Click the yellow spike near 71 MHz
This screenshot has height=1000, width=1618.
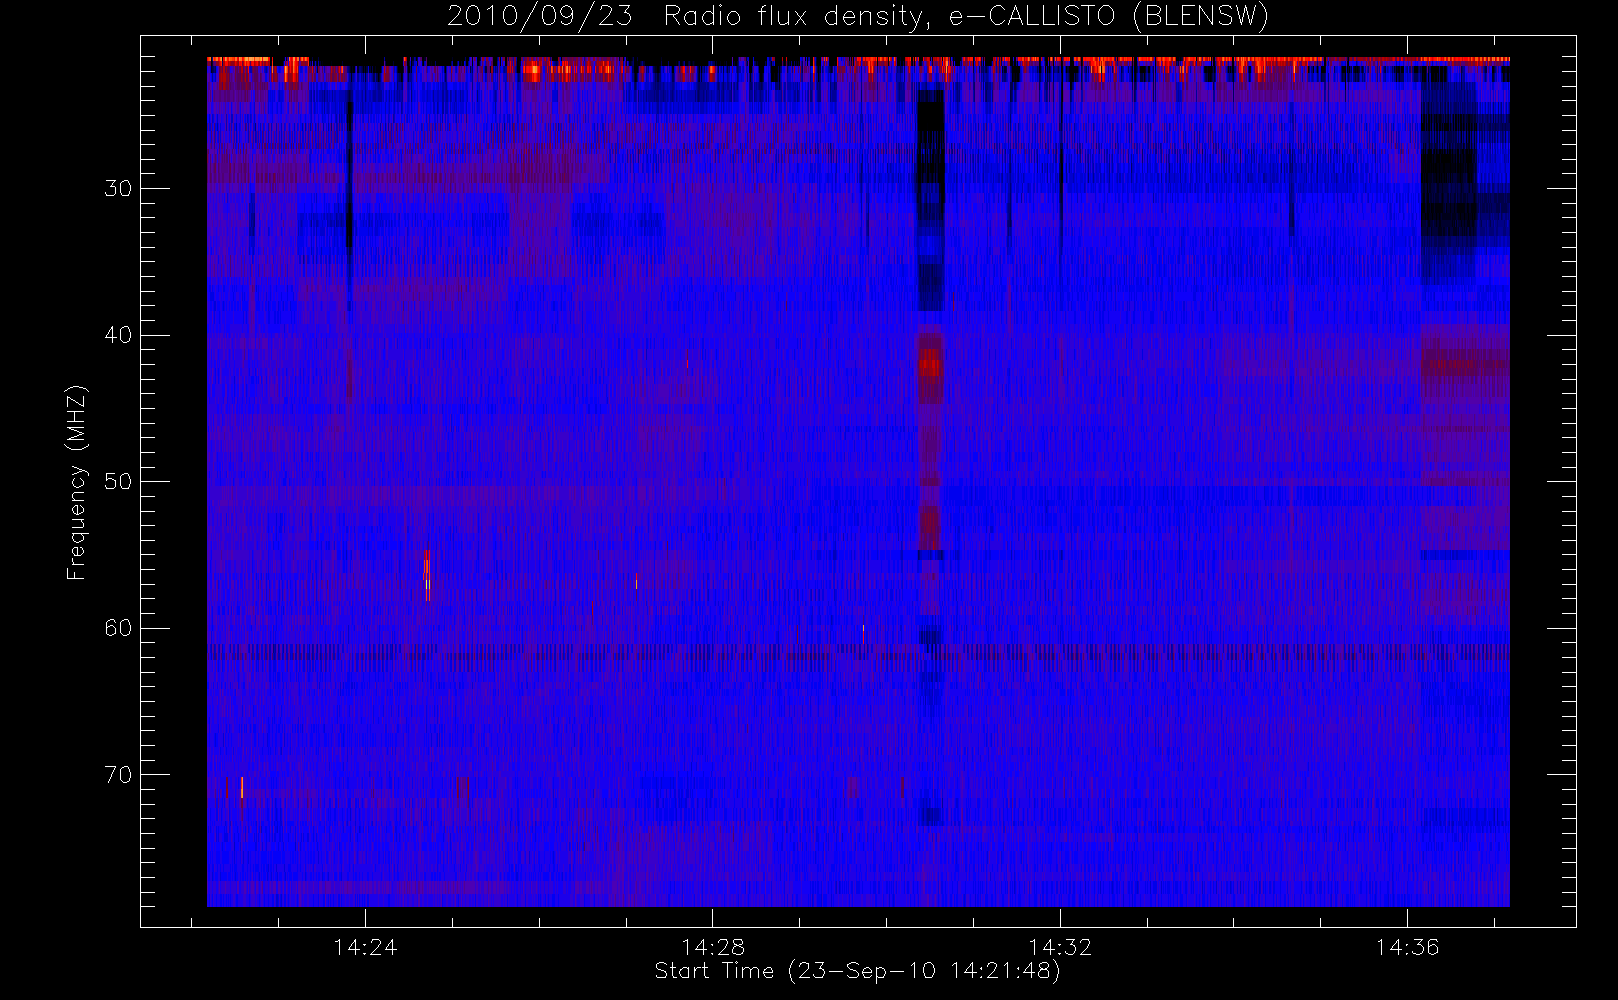(242, 788)
